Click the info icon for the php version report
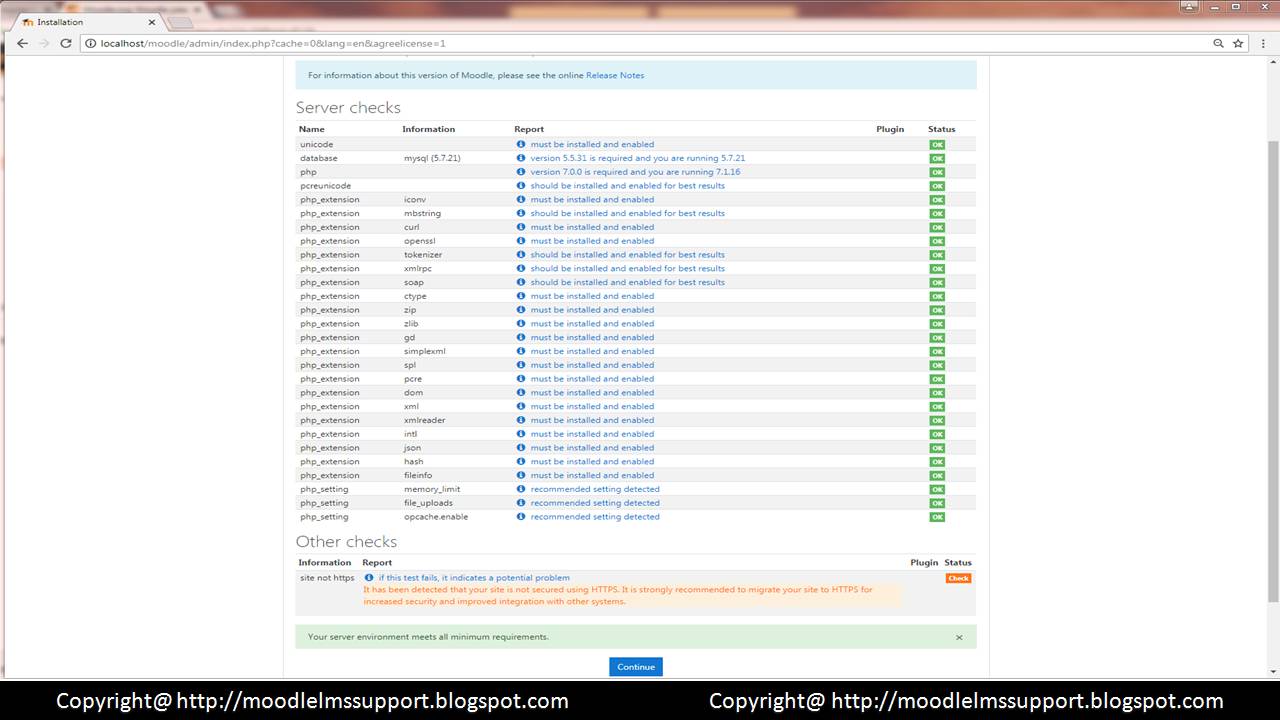 coord(520,172)
